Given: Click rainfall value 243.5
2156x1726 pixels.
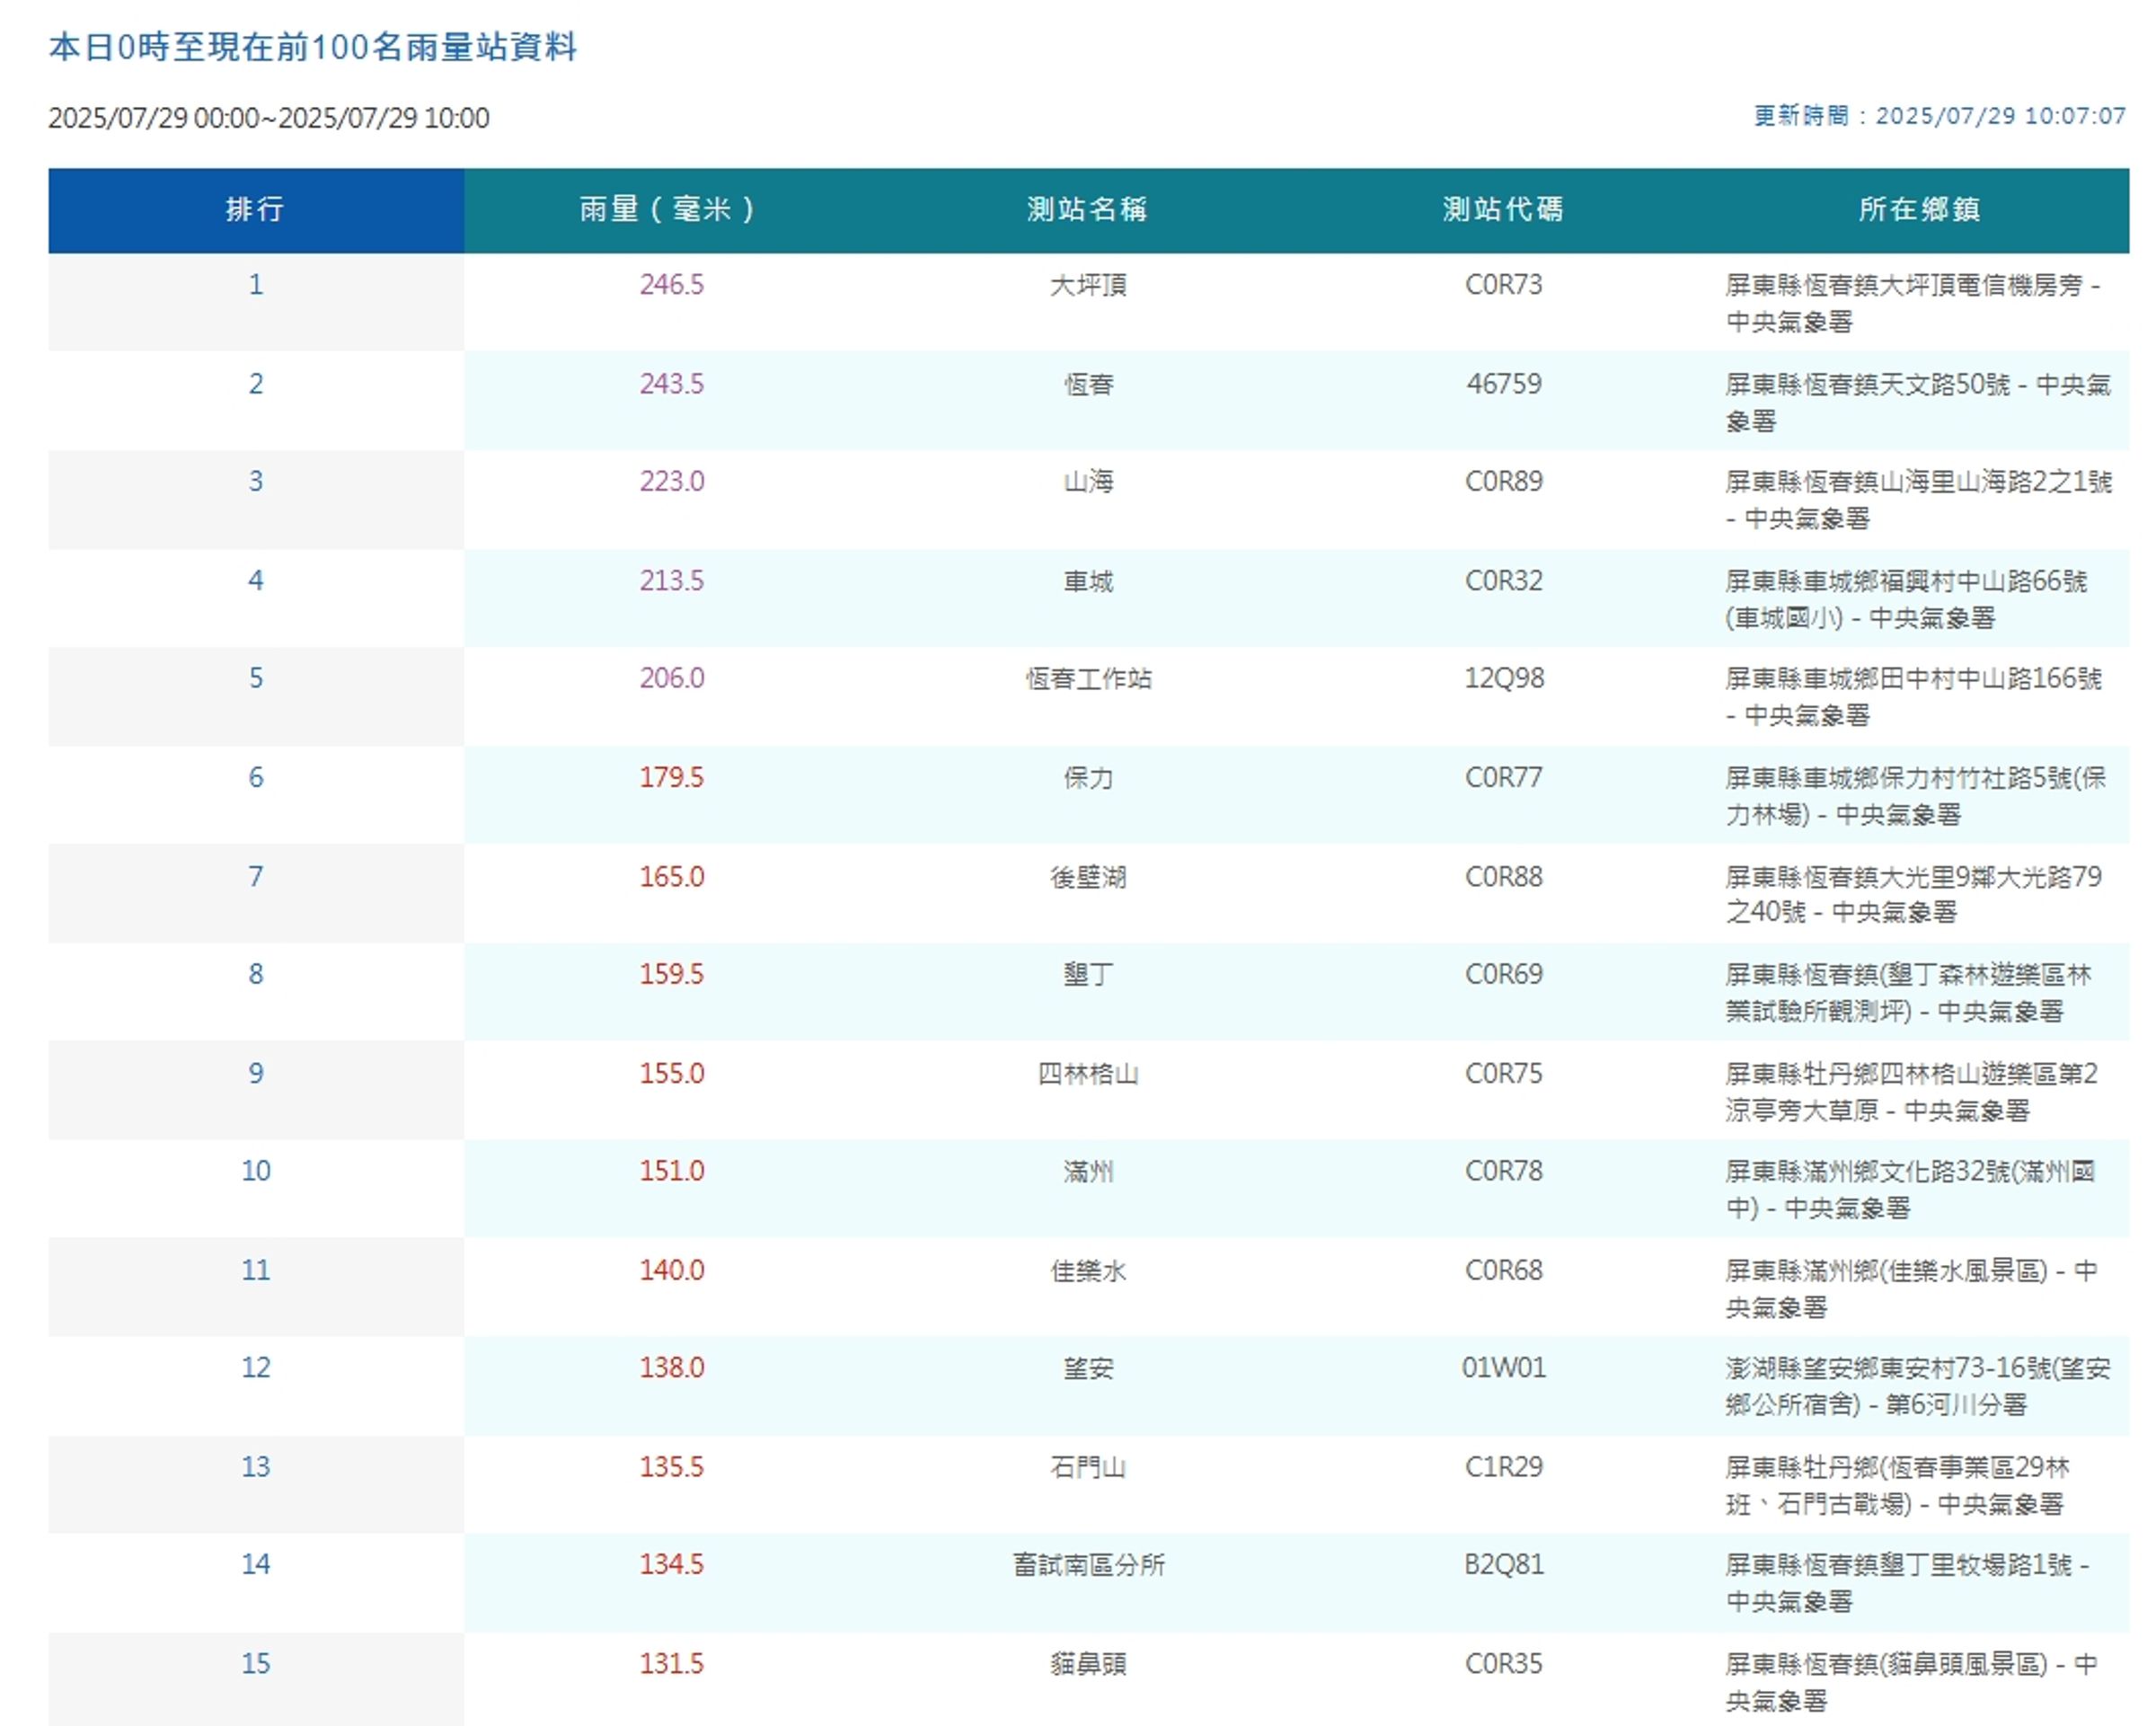Looking at the screenshot, I should pos(672,383).
